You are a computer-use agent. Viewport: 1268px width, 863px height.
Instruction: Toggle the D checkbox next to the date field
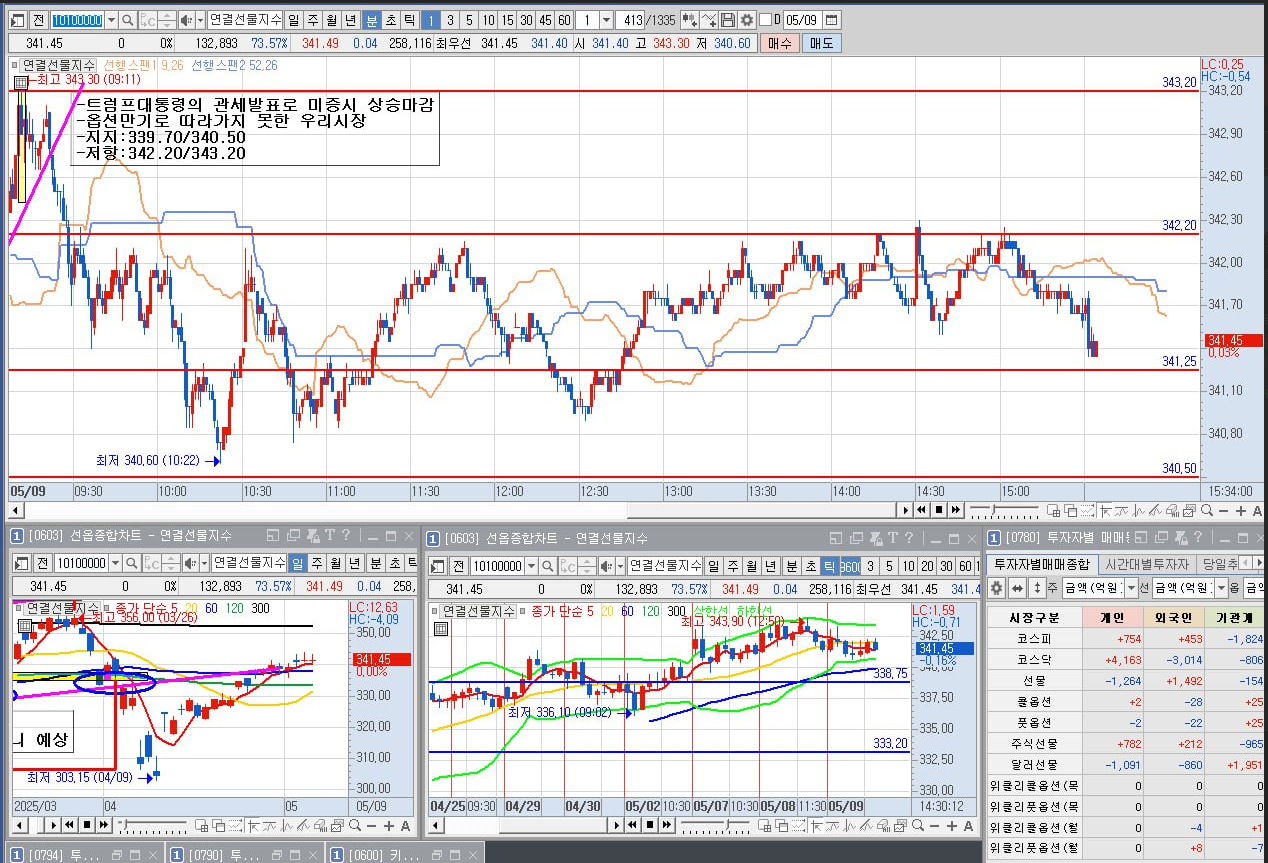click(765, 20)
